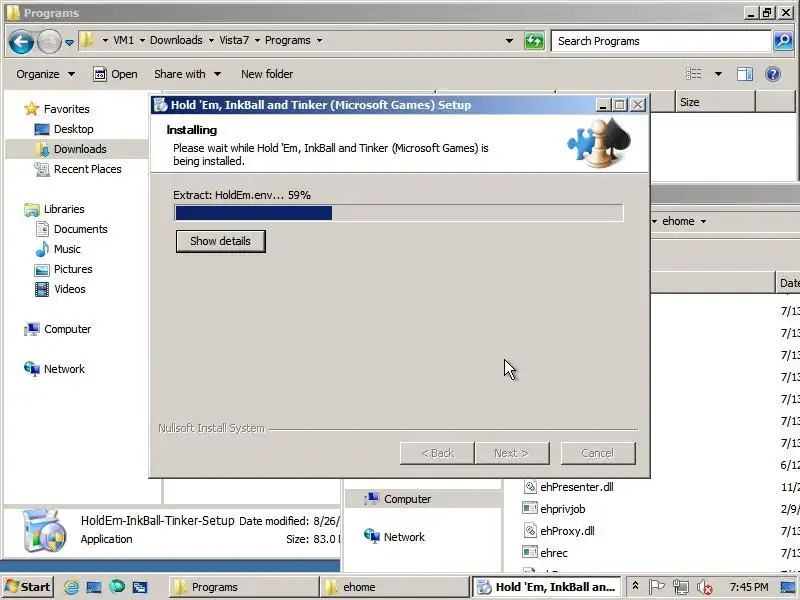Open the view options dropdown arrow

(718, 74)
